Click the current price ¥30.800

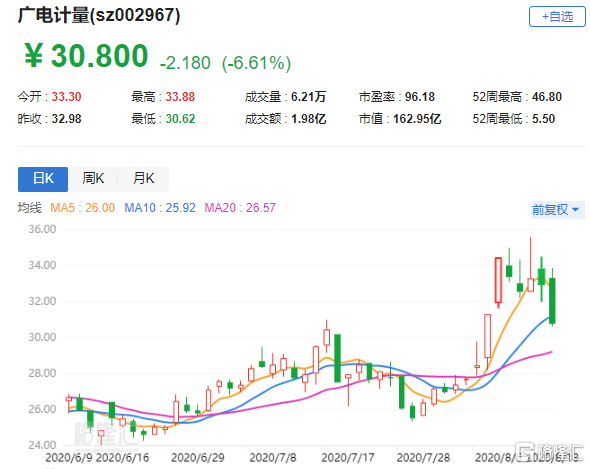tap(86, 56)
